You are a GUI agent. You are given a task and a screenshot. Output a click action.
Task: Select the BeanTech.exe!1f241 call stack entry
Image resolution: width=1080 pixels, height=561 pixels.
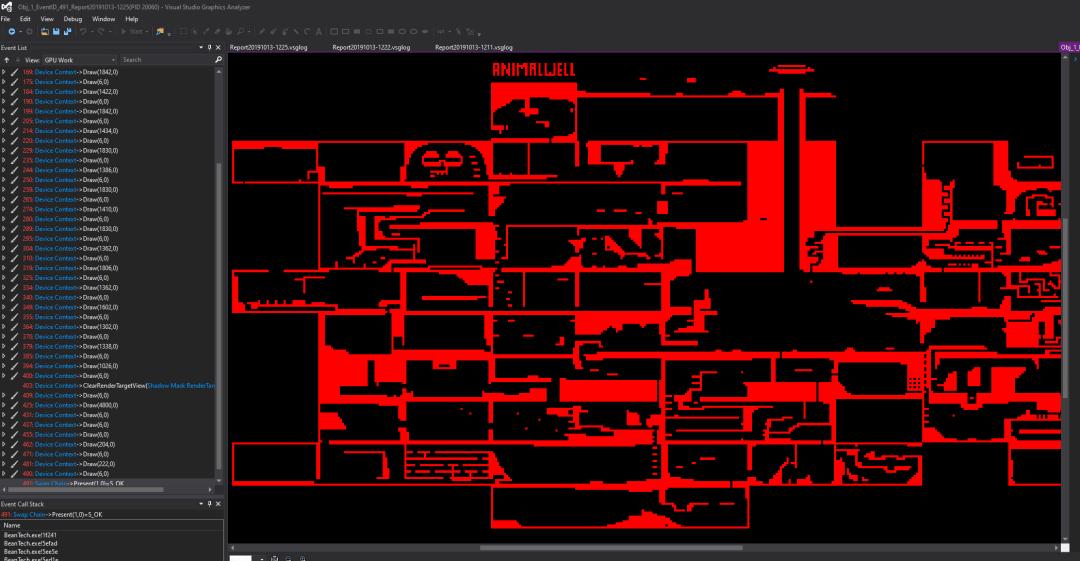[30, 535]
